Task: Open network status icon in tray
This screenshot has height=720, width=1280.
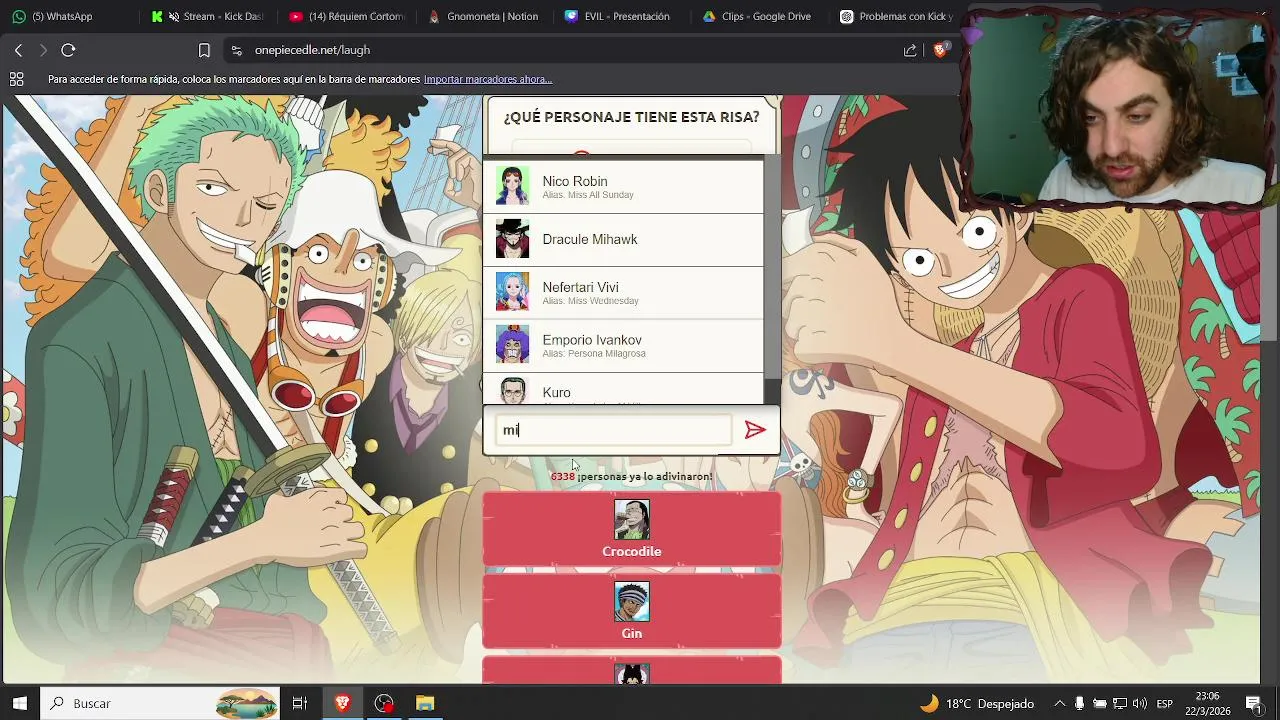Action: click(x=1120, y=703)
